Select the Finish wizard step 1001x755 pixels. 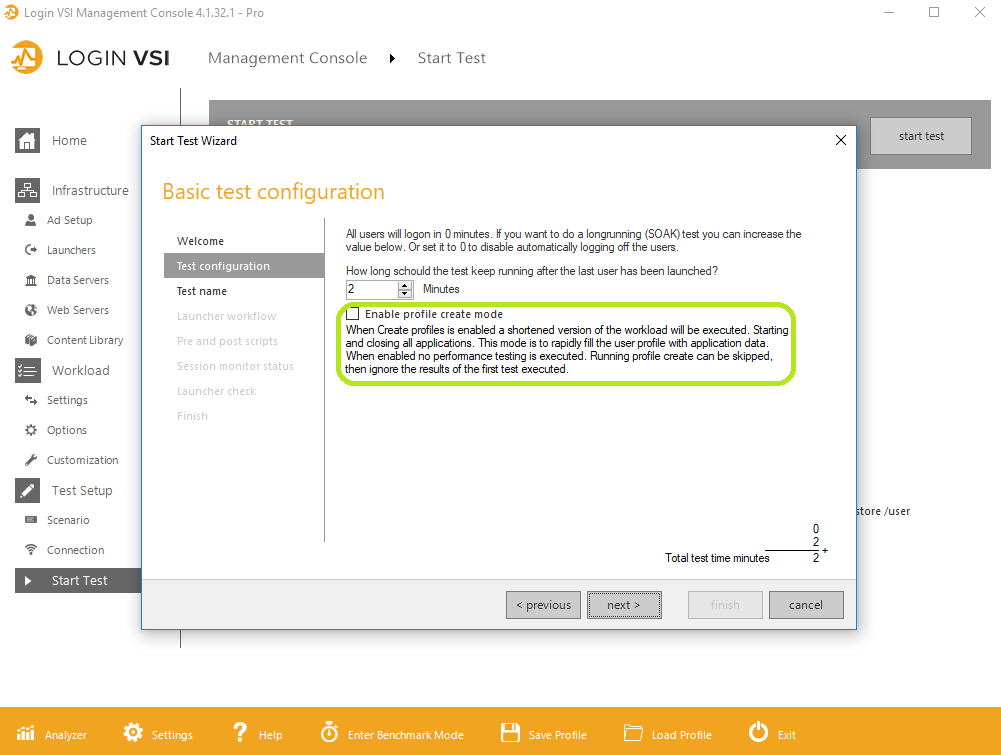click(192, 416)
